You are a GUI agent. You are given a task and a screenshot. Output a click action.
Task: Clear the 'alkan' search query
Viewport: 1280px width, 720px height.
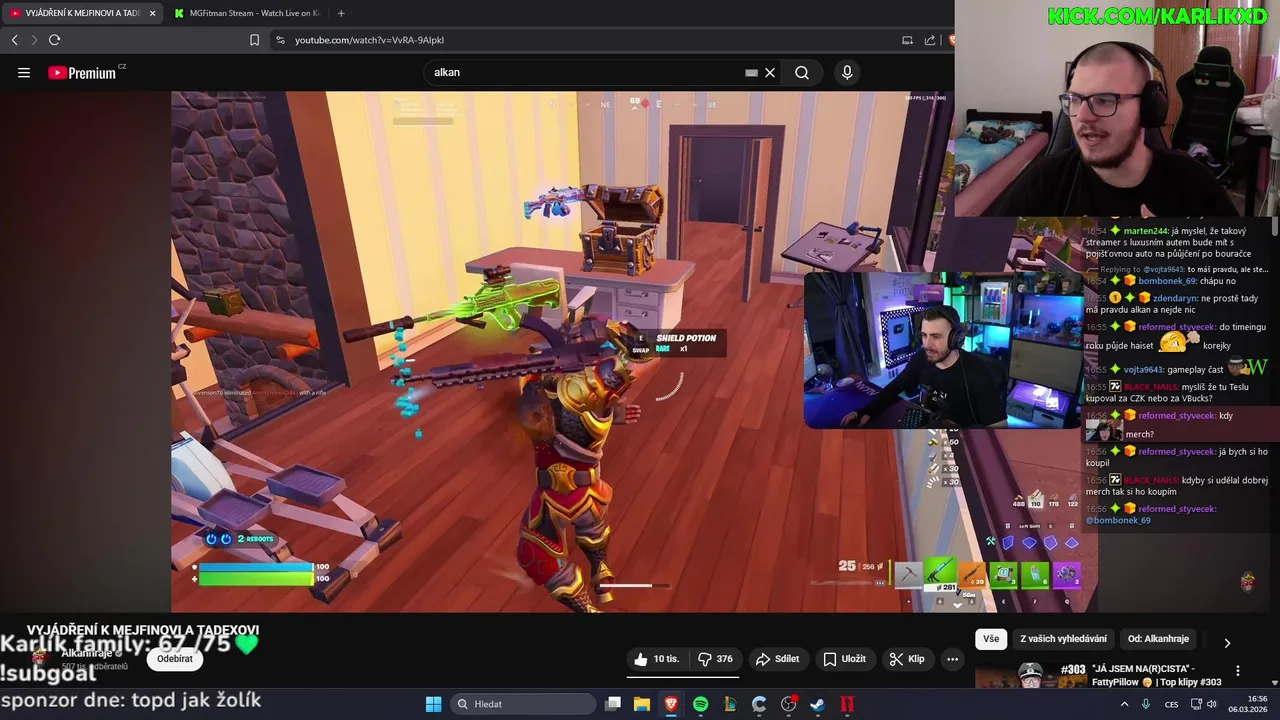[x=770, y=72]
